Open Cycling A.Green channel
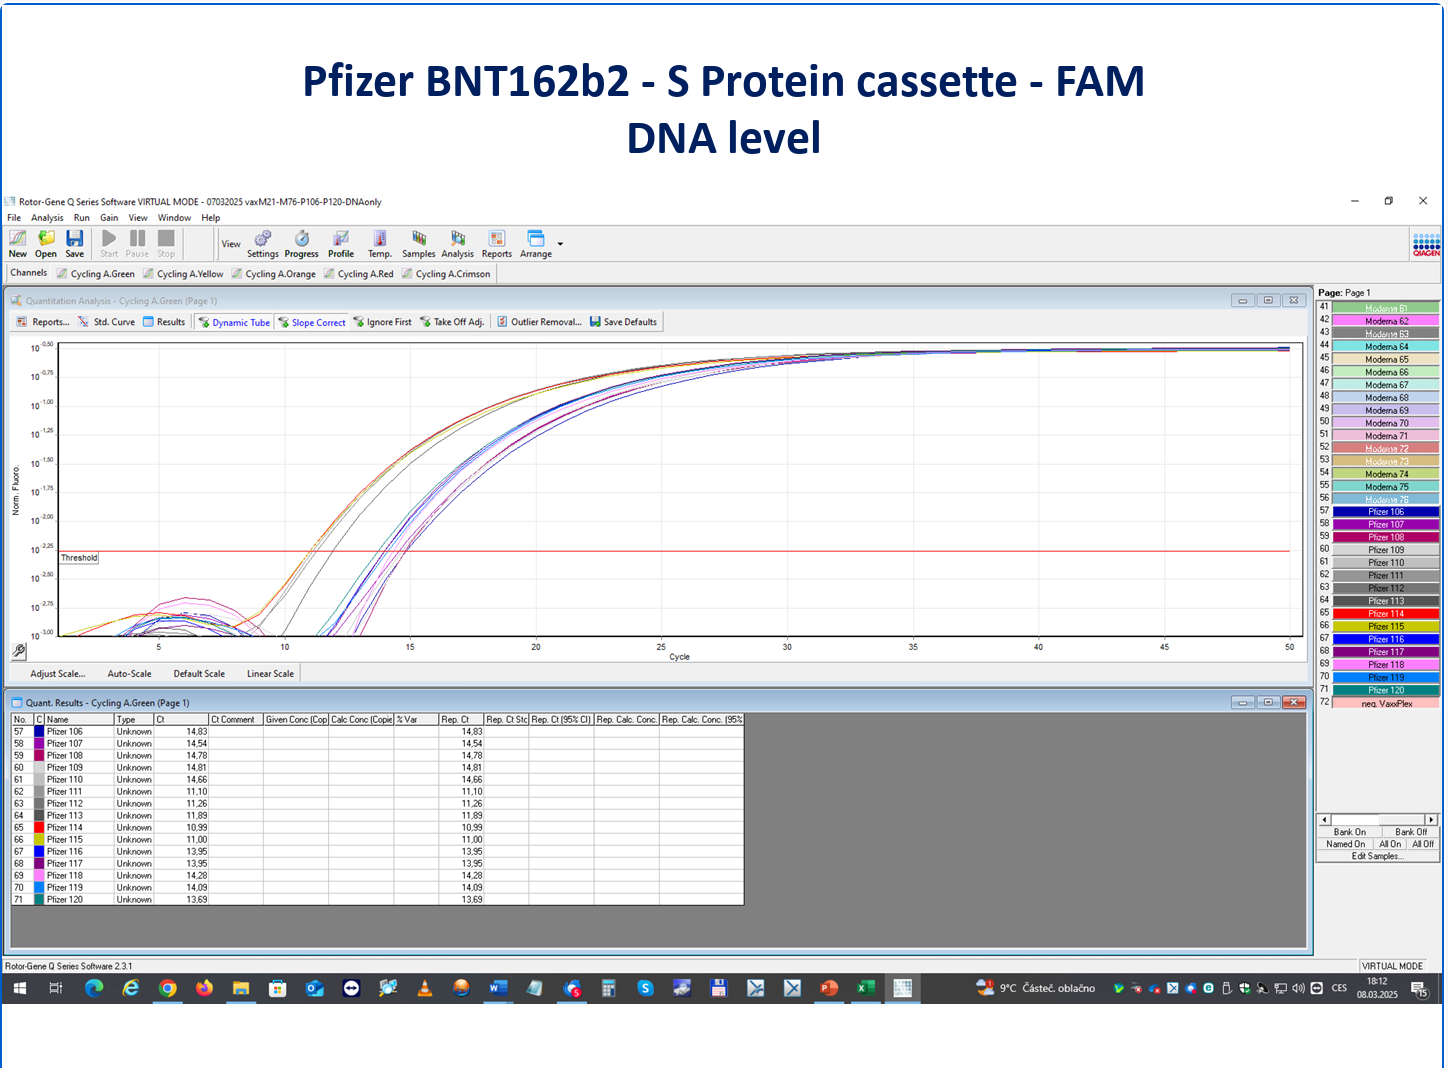Image resolution: width=1448 pixels, height=1068 pixels. 96,274
